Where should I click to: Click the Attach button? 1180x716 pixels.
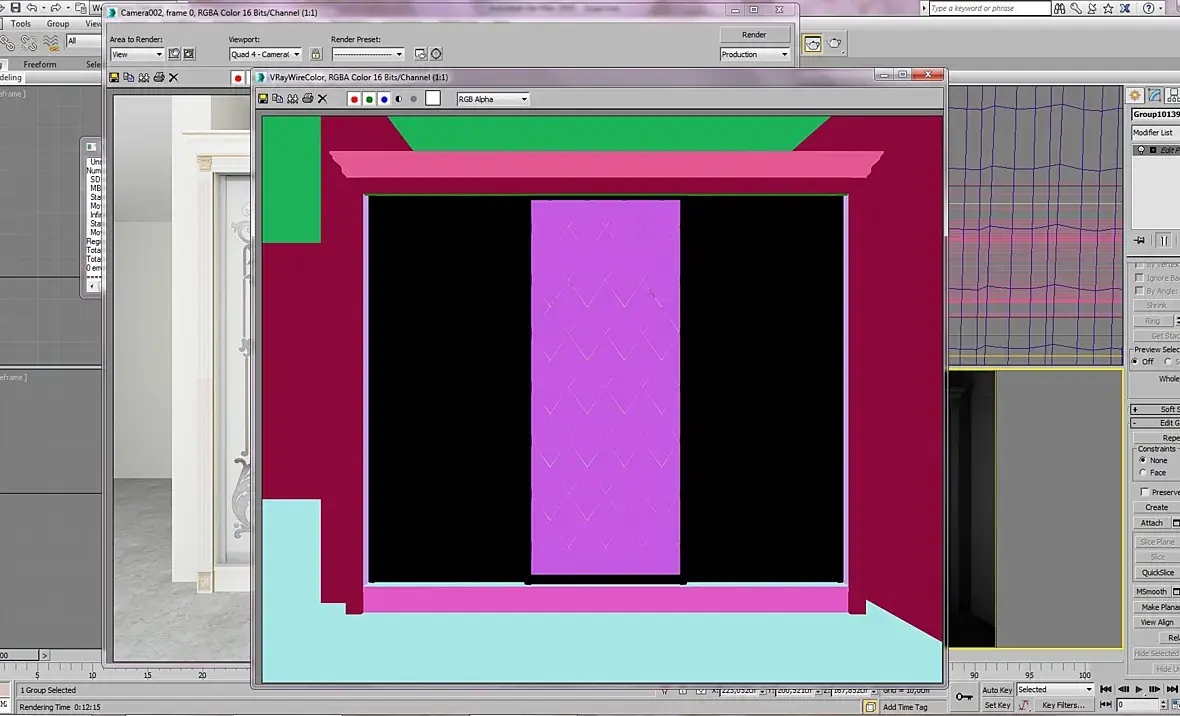click(x=1151, y=523)
